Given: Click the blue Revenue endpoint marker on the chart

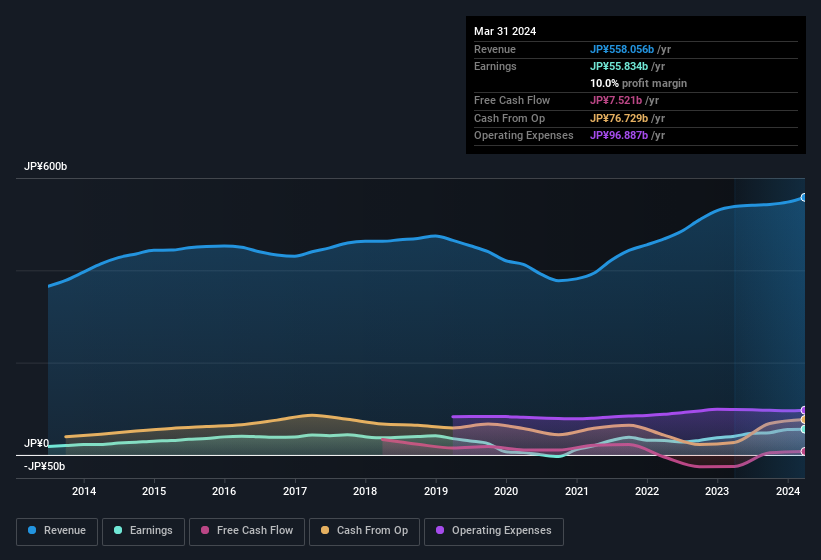Looking at the screenshot, I should 803,197.
